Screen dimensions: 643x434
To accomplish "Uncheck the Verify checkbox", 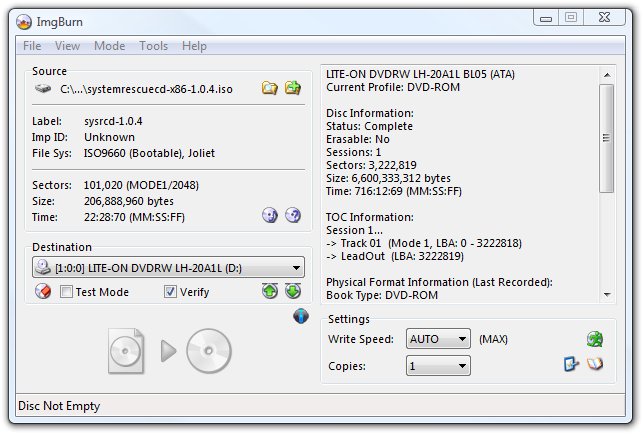I will (170, 292).
